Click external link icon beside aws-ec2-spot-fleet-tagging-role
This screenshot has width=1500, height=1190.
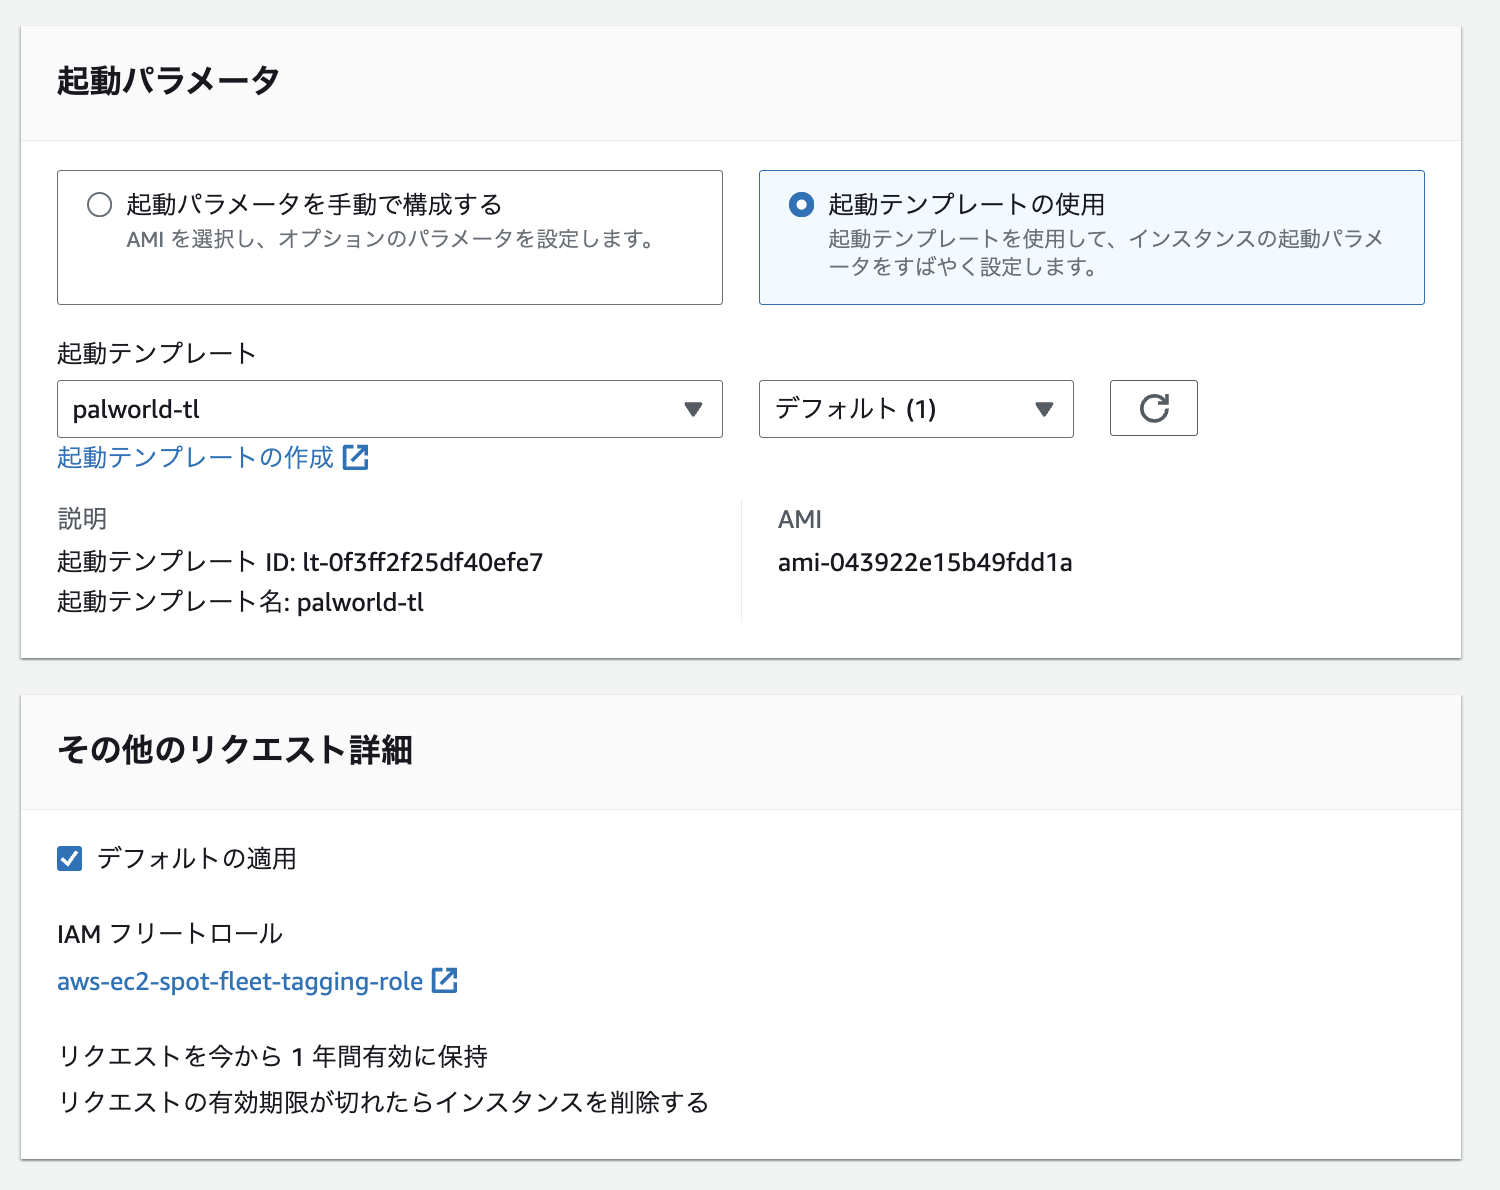[444, 981]
